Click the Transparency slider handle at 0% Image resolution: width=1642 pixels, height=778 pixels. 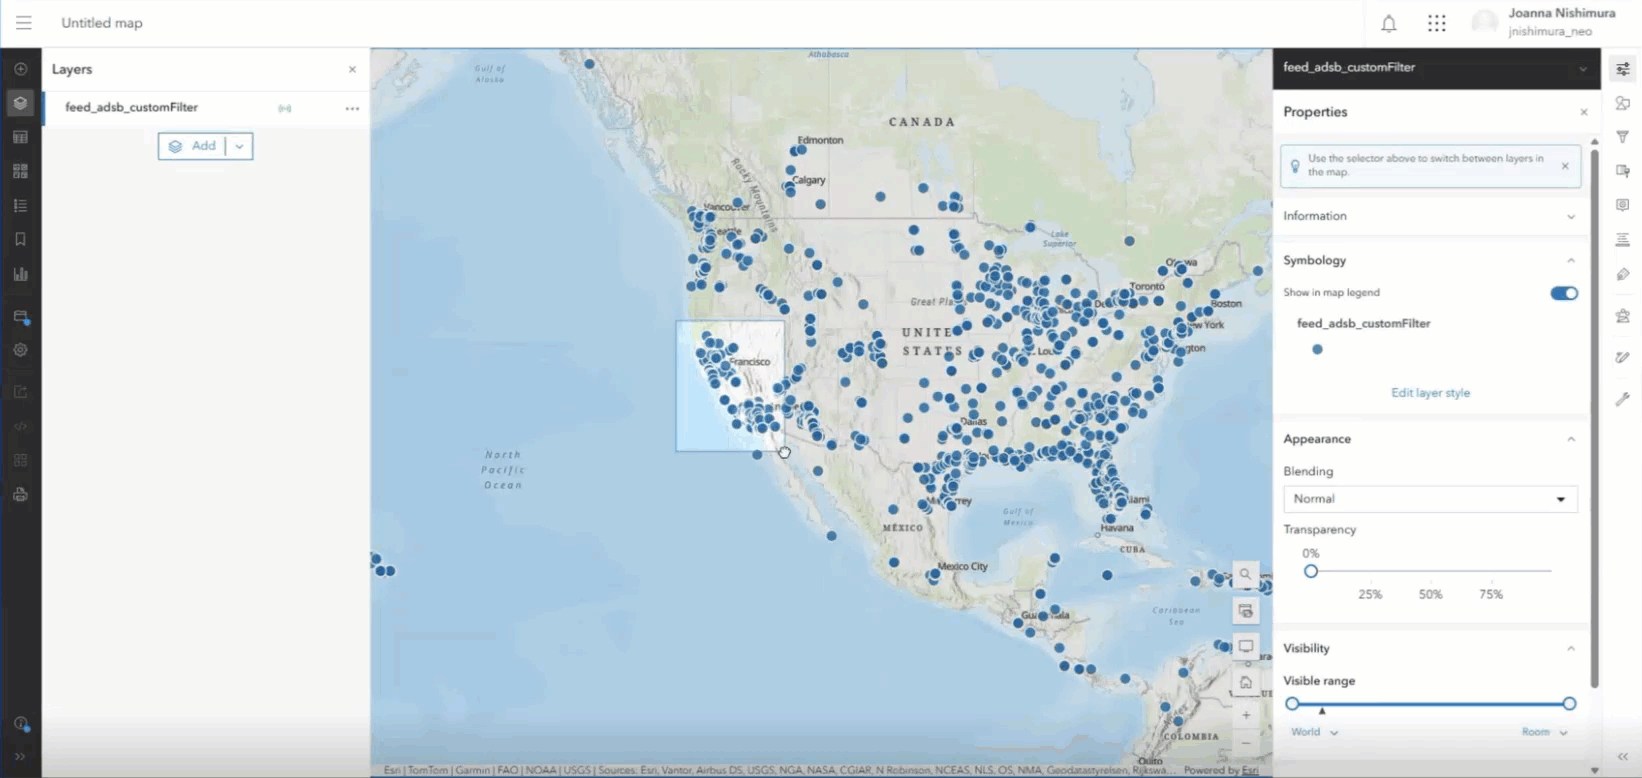tap(1311, 571)
